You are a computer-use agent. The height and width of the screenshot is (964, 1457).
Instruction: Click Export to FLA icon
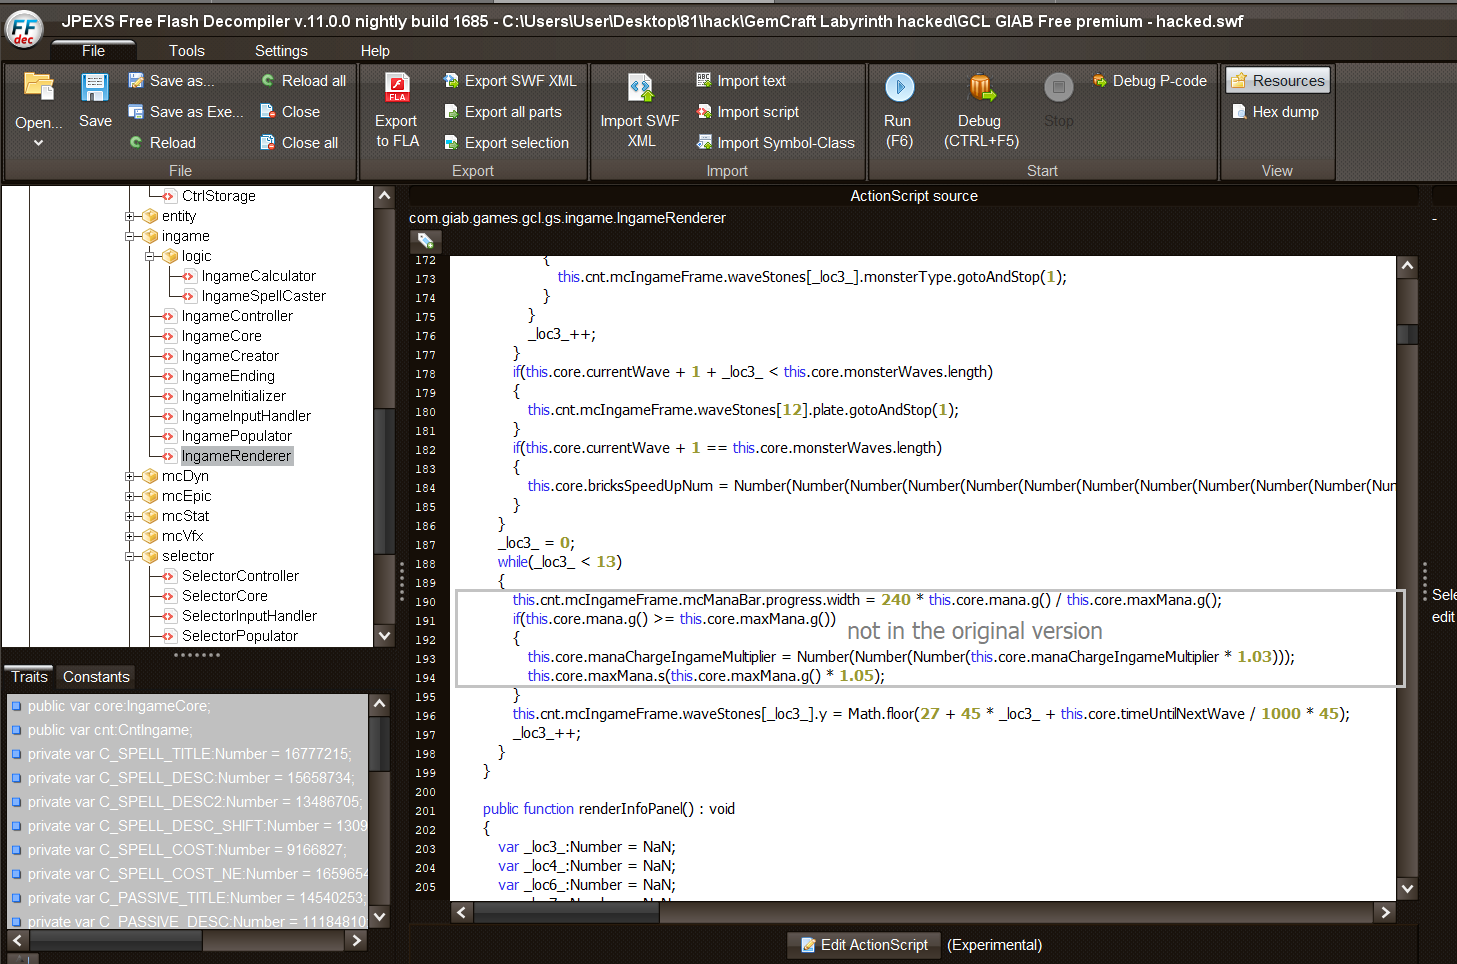click(x=397, y=88)
